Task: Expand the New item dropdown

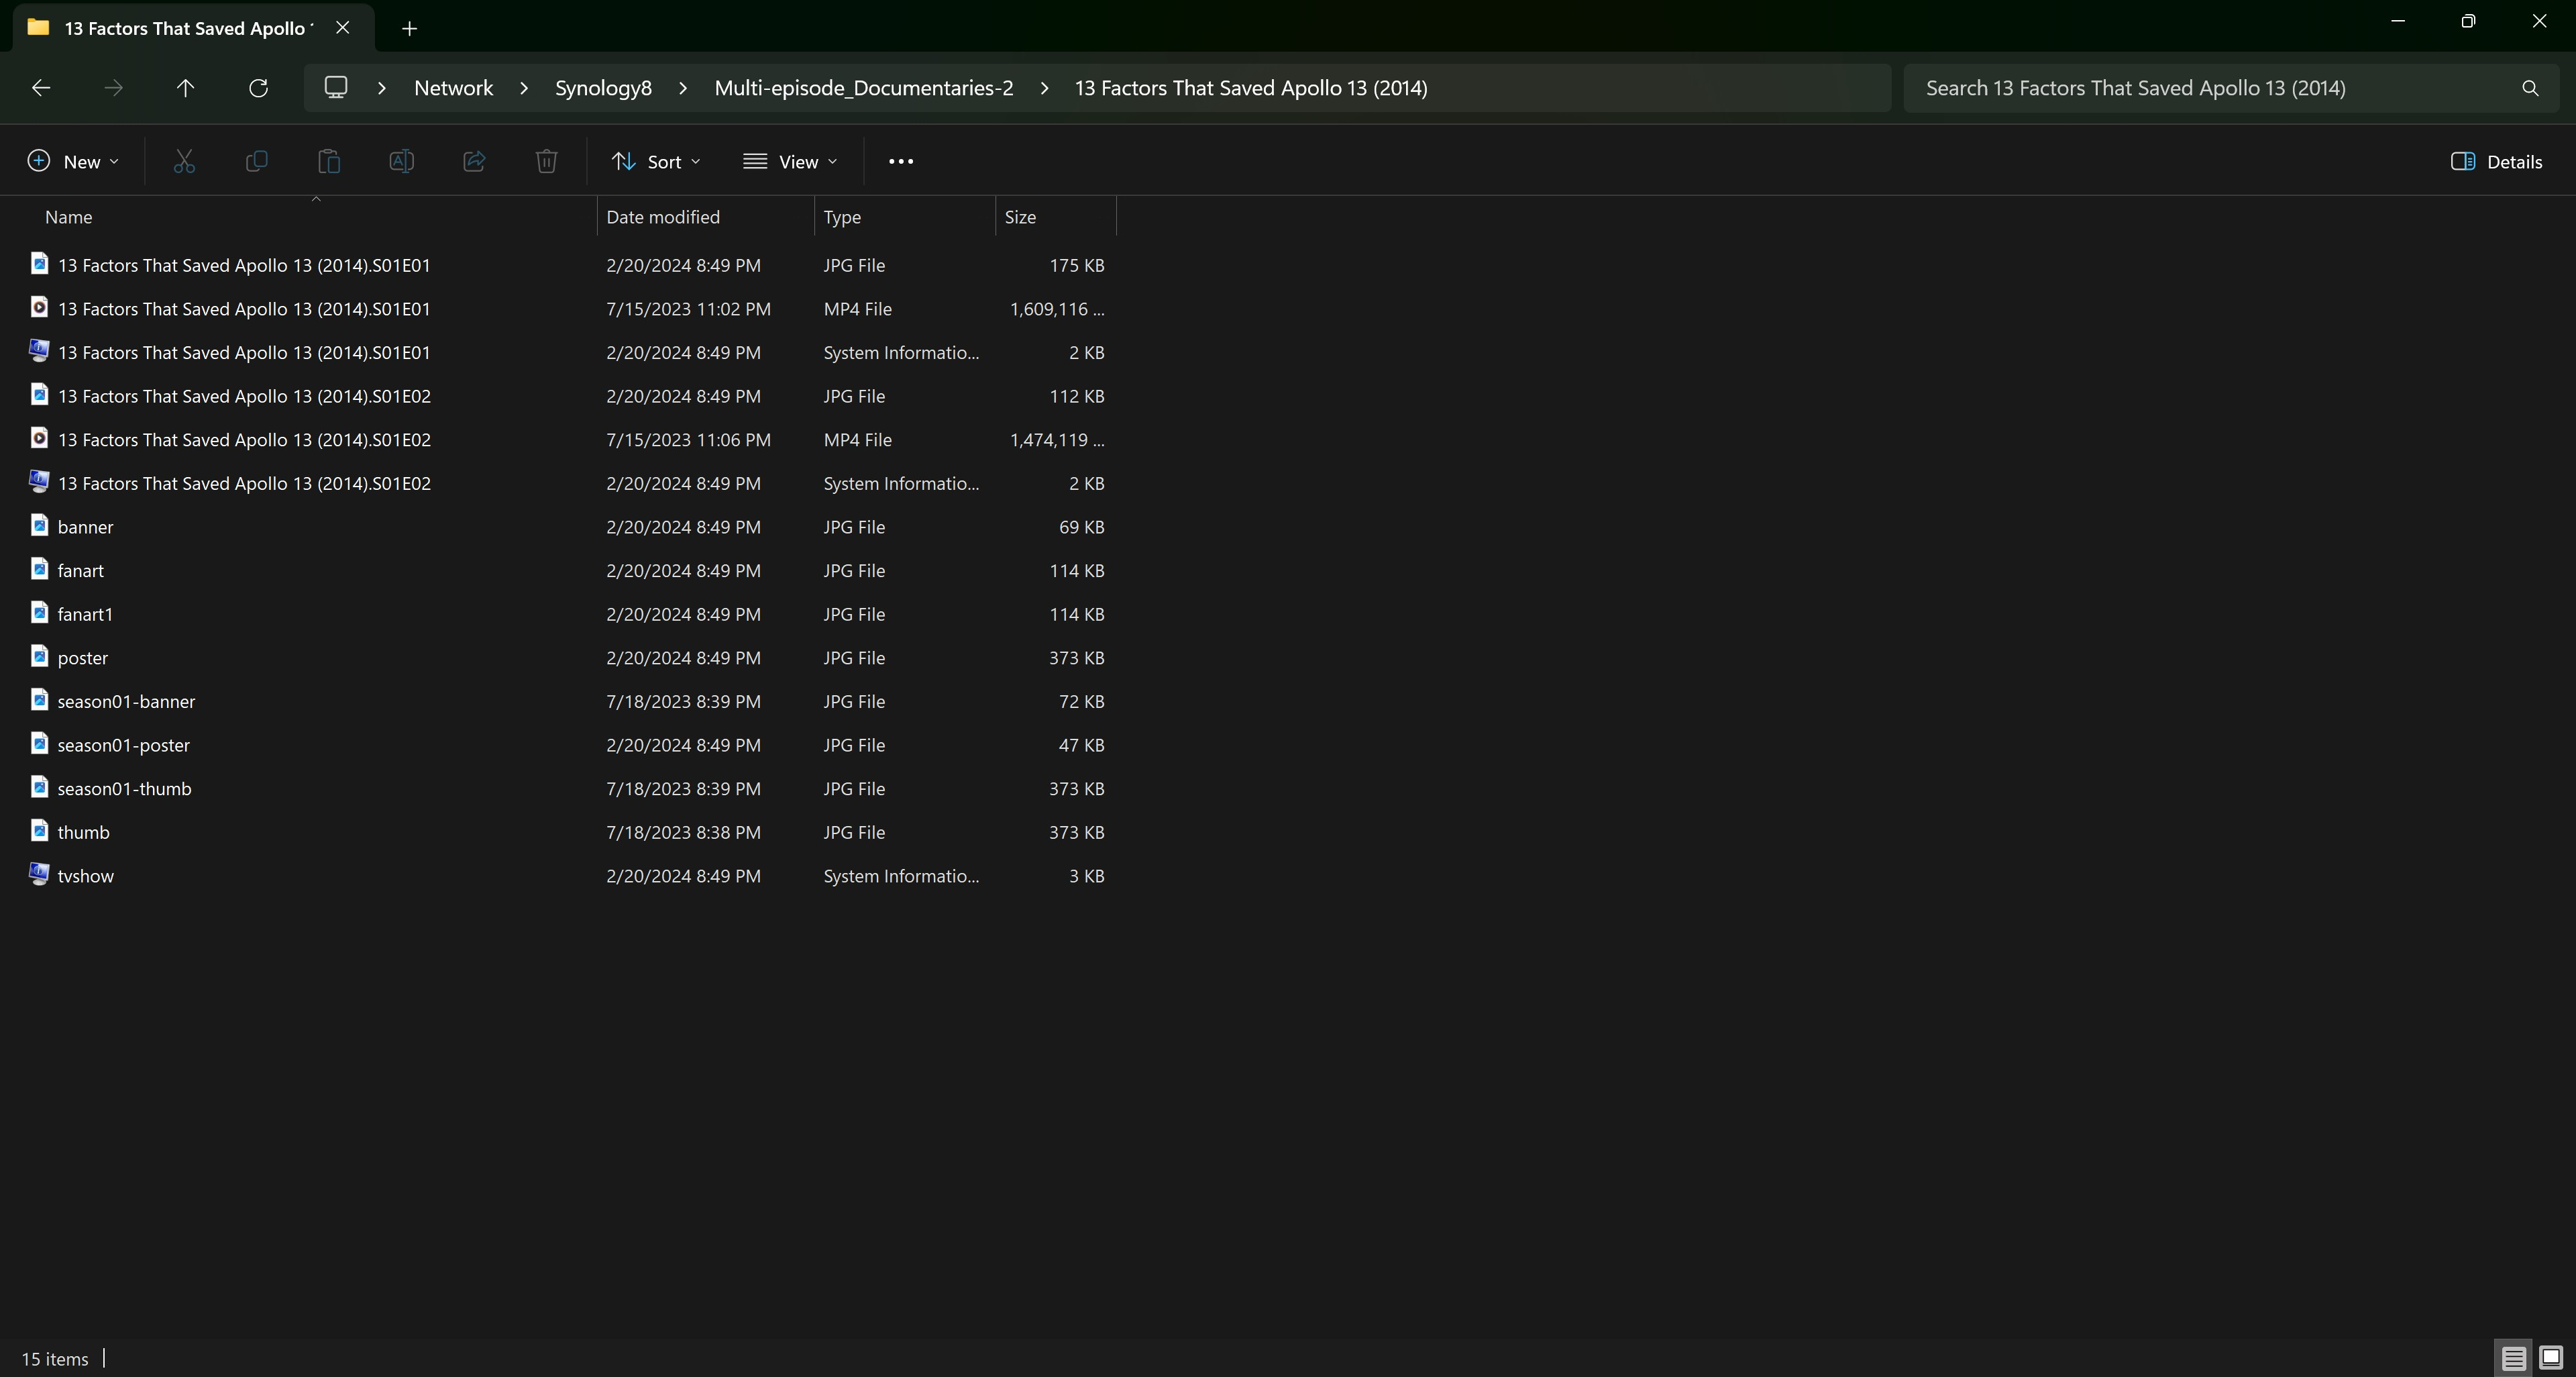Action: tap(73, 161)
